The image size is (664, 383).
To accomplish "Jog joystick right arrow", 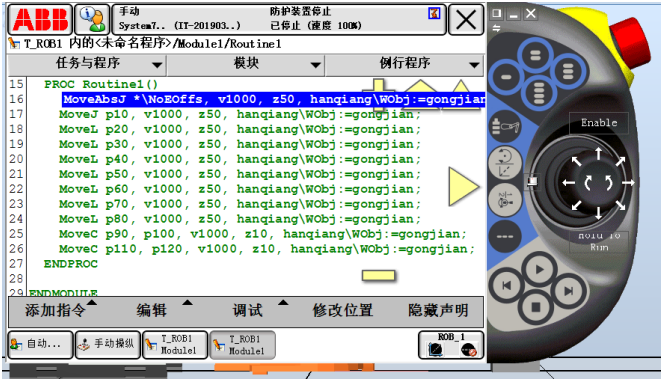I will pyautogui.click(x=628, y=183).
